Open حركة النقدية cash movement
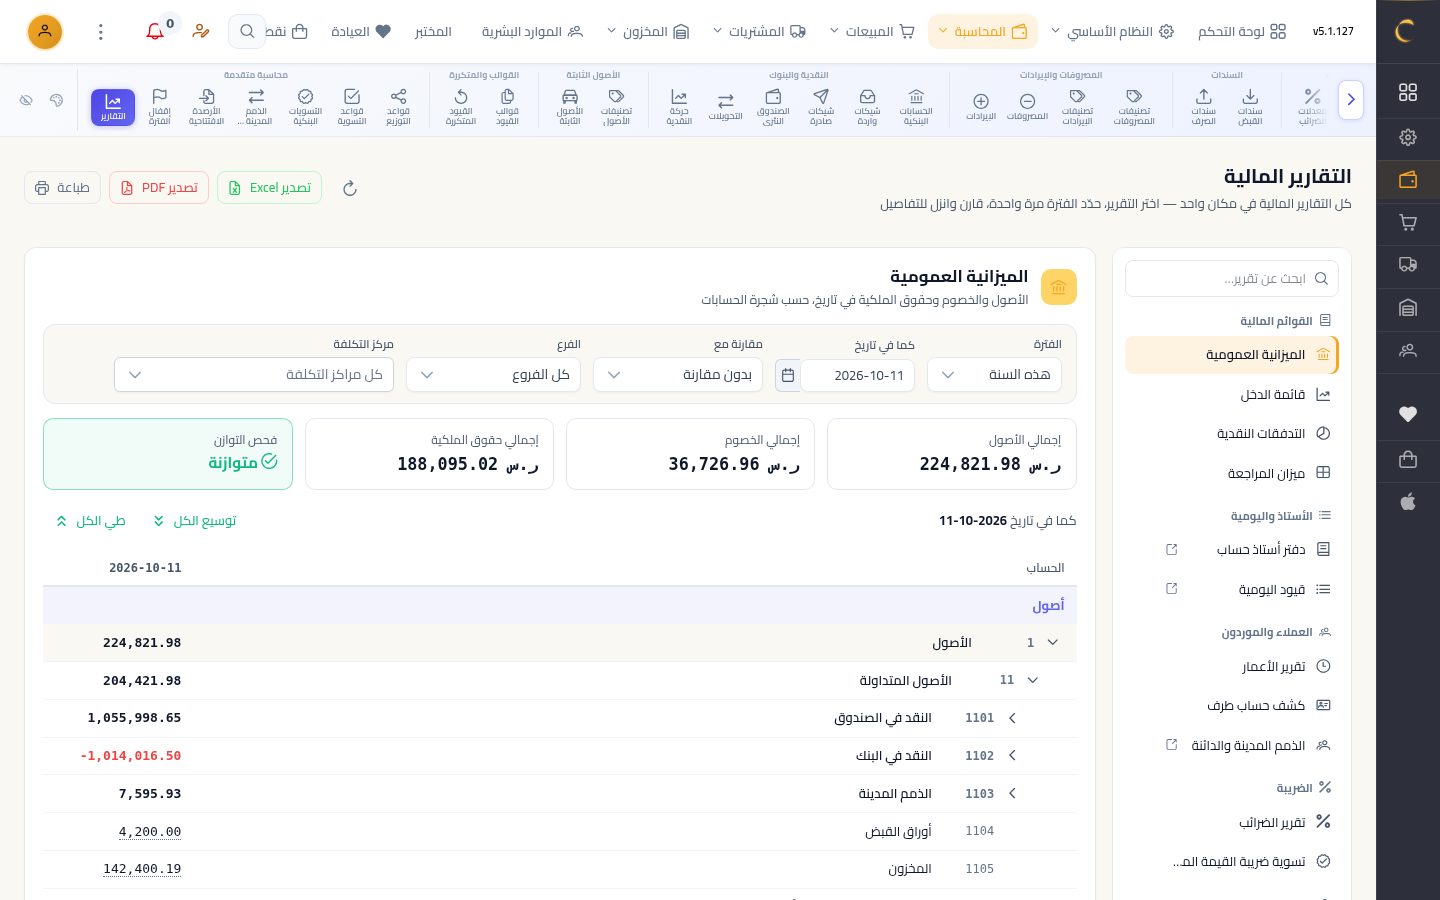Viewport: 1440px width, 900px height. [679, 107]
